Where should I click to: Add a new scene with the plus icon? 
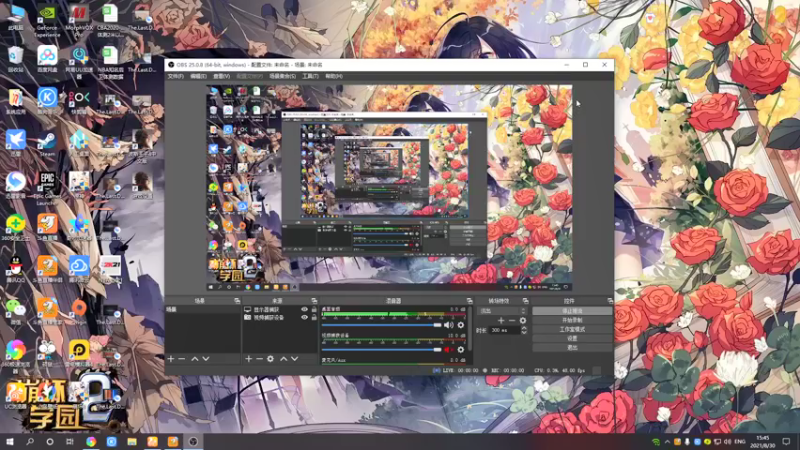pos(171,359)
